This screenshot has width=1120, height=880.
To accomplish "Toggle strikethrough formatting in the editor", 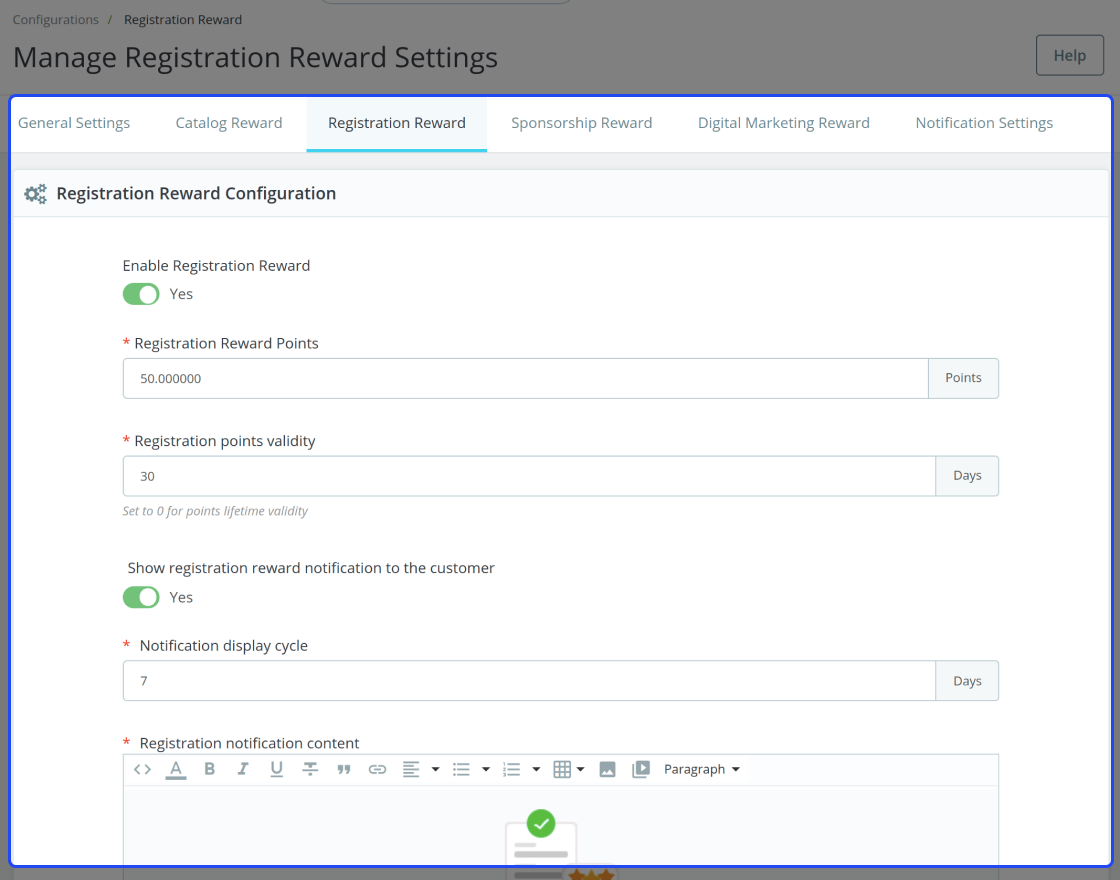I will click(x=310, y=769).
